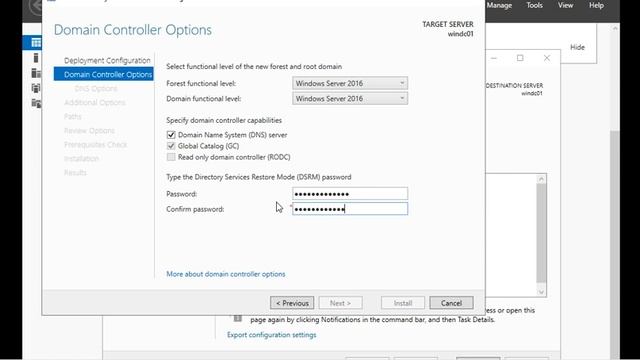
Task: Click into the DSRM Password field
Action: point(350,193)
